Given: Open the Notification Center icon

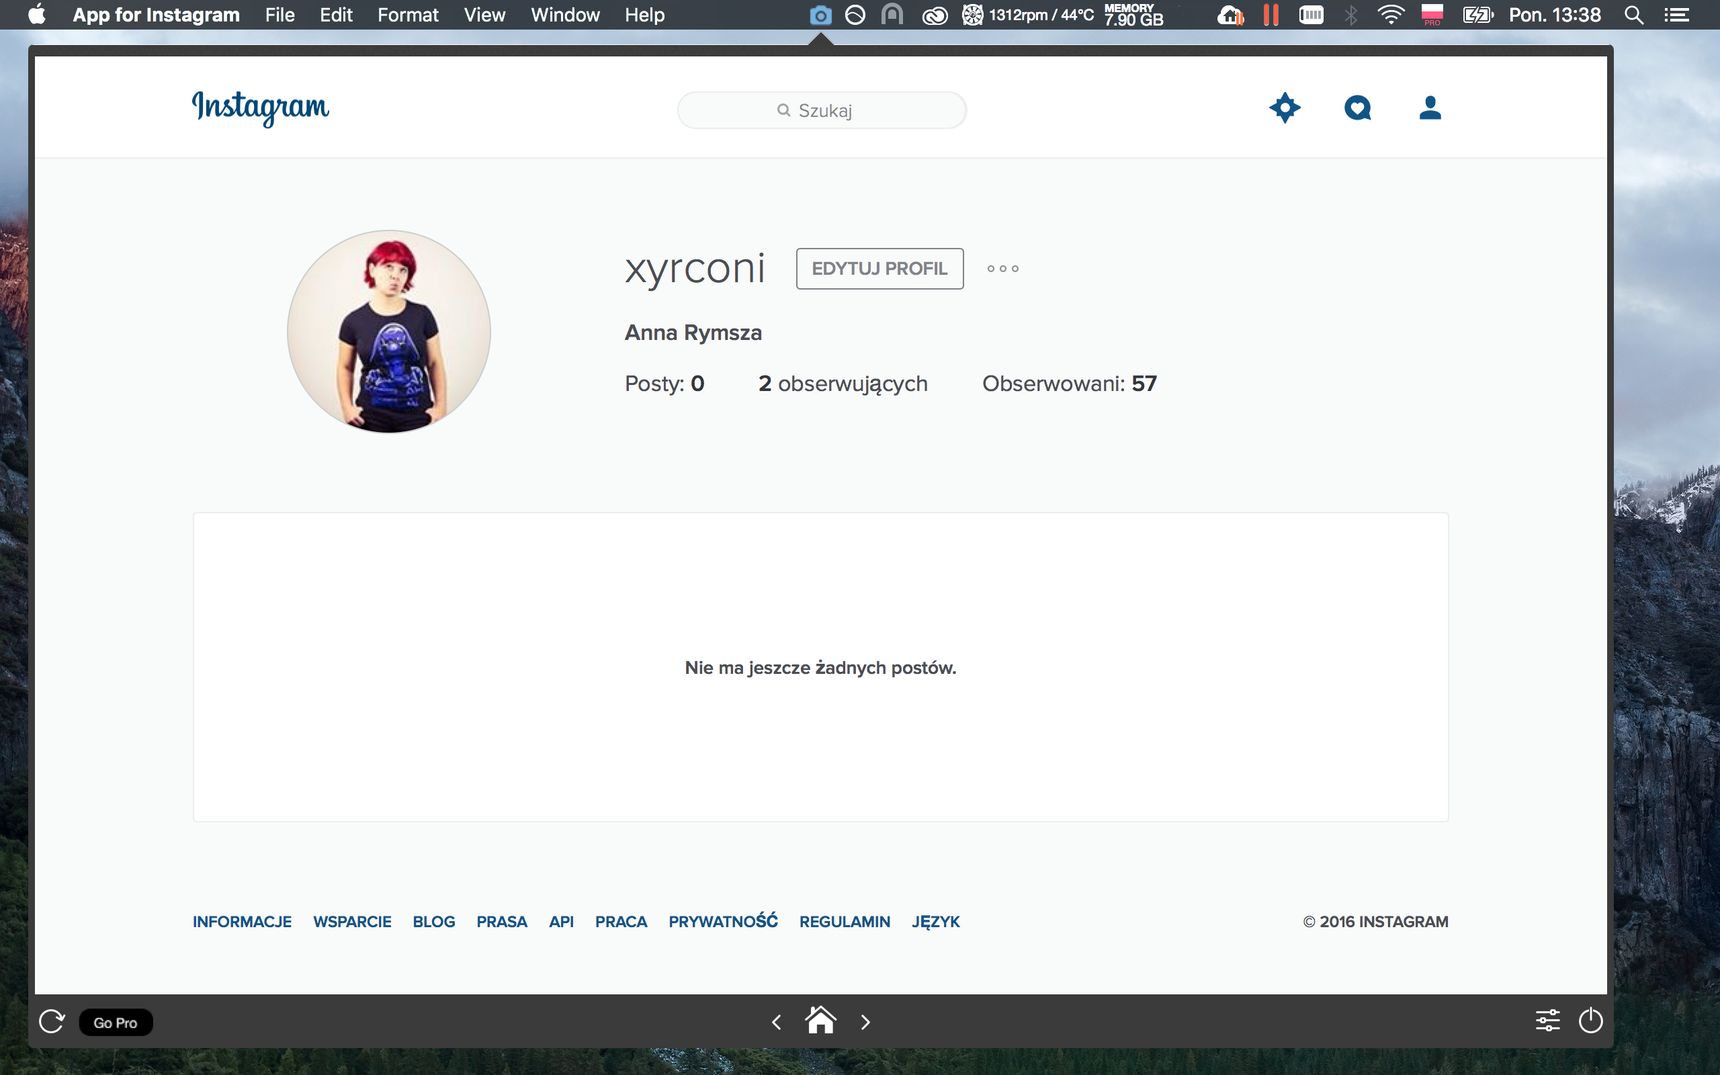Looking at the screenshot, I should (x=1677, y=15).
